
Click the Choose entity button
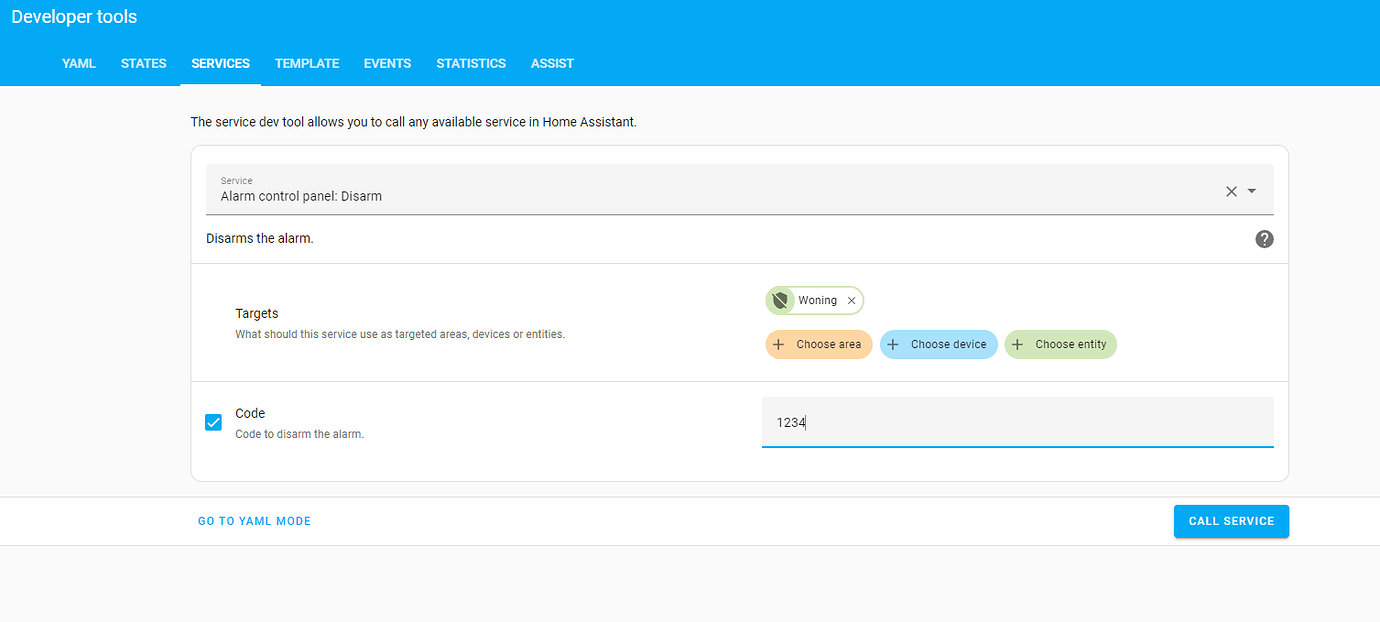tap(1061, 345)
